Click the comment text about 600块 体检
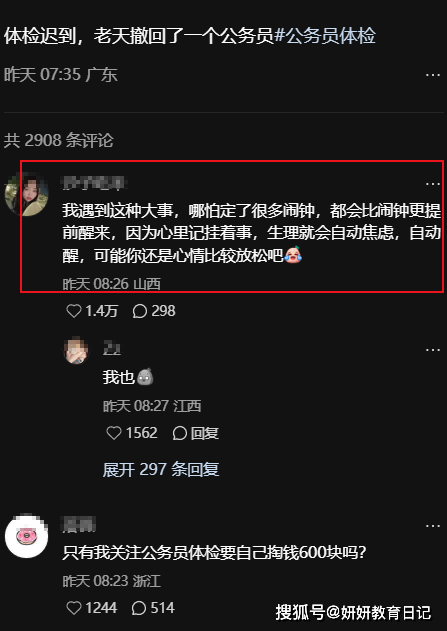 tap(214, 553)
